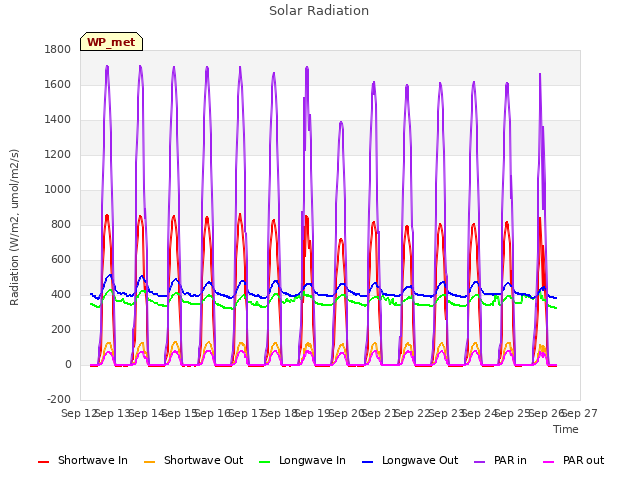Screen dimensions: 640x480
Task: Click the 1200 y-axis tick label
Action: point(58,155)
